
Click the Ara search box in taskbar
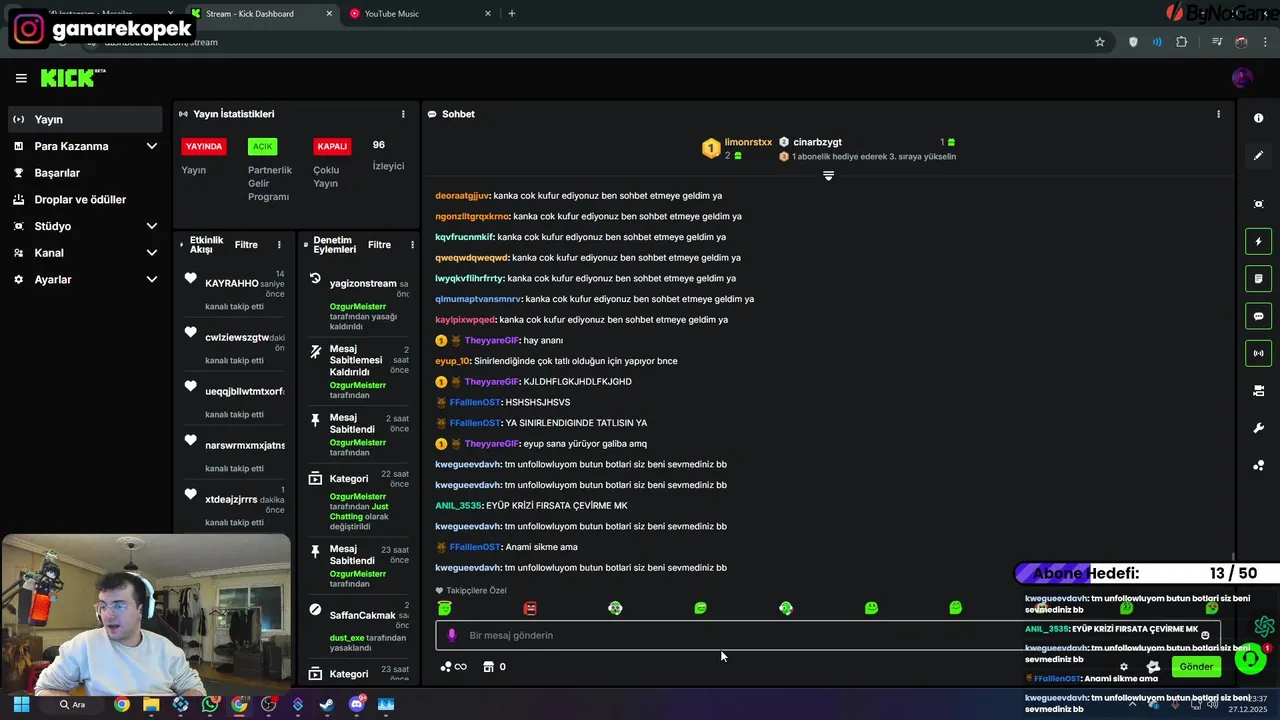point(75,704)
